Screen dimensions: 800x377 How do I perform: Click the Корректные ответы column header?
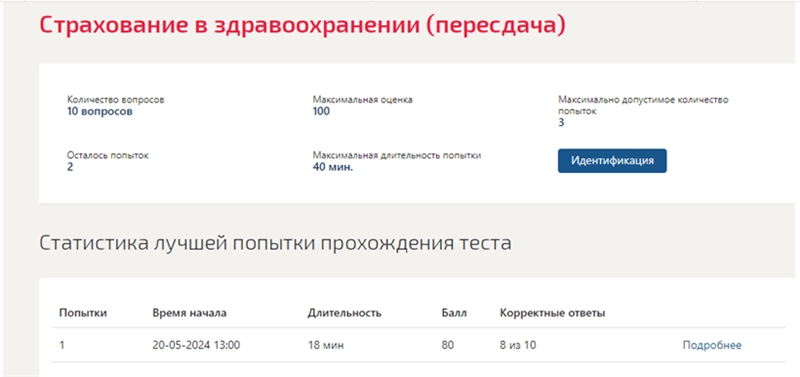[553, 313]
